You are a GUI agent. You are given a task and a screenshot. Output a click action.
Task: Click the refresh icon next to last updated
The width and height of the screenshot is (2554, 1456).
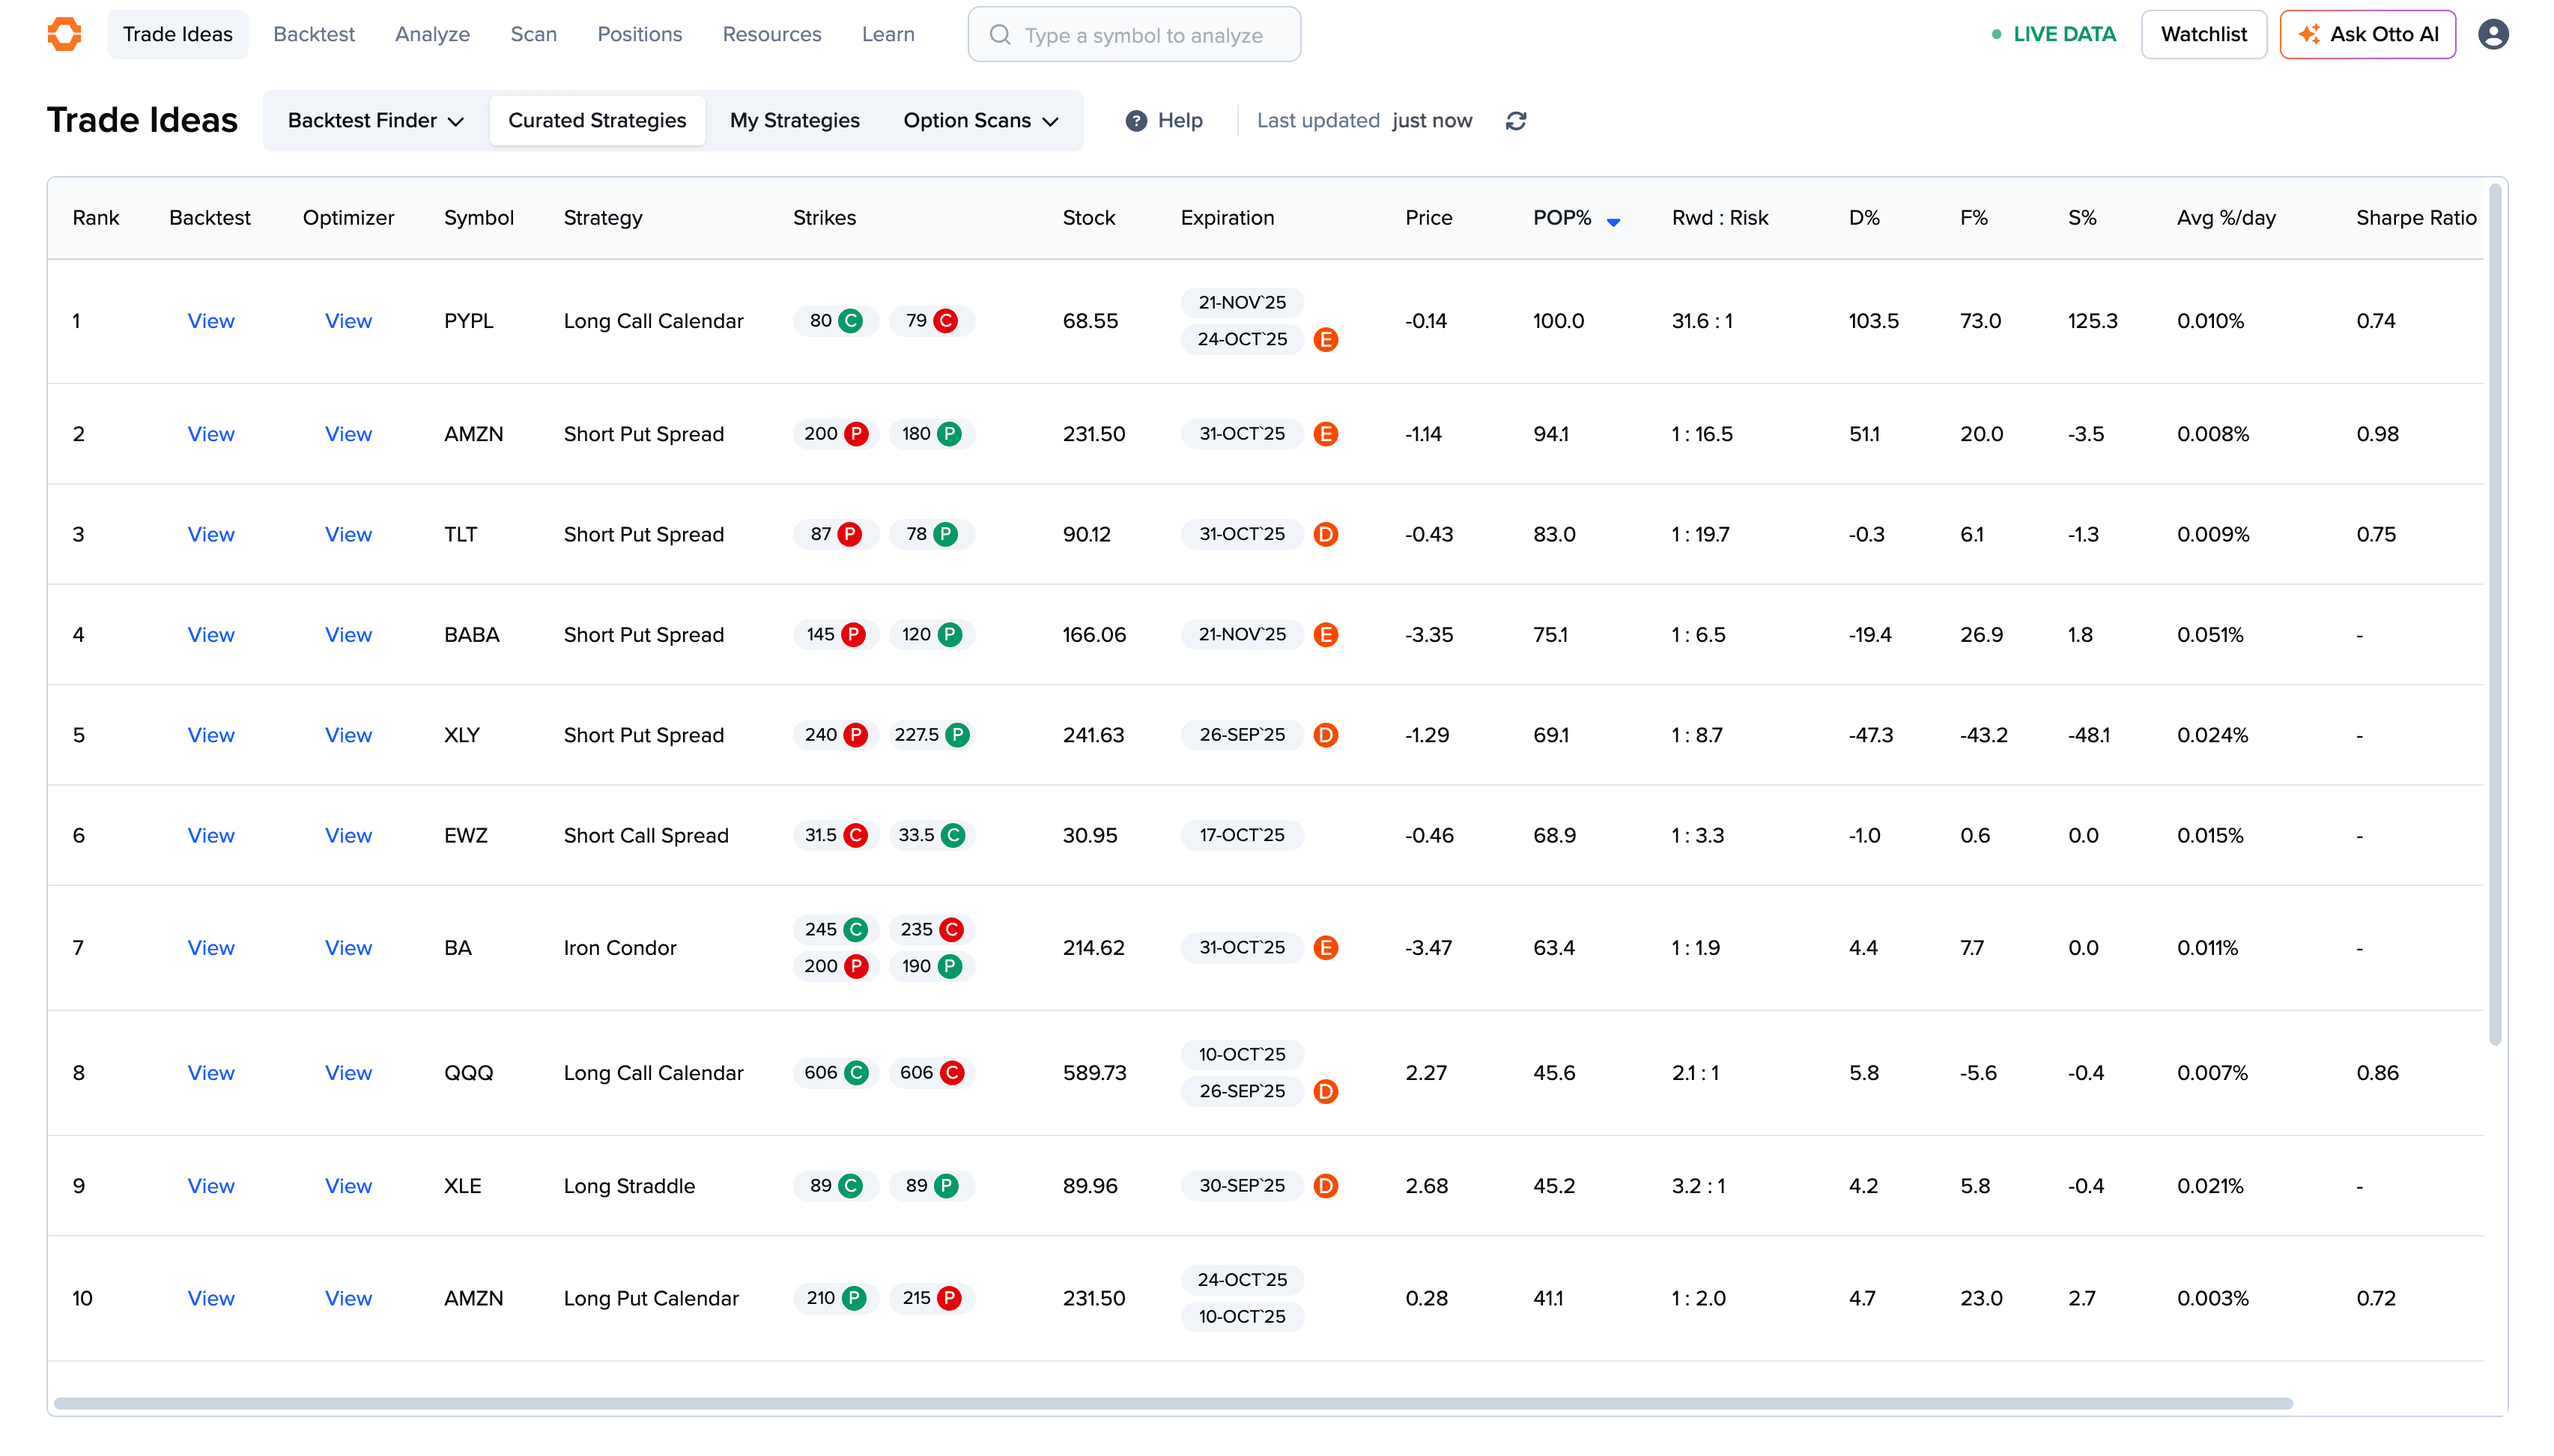click(x=1515, y=121)
